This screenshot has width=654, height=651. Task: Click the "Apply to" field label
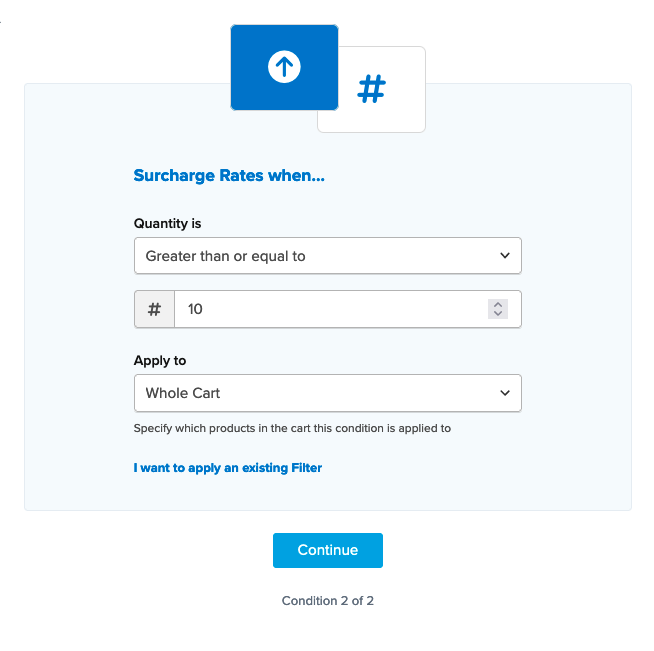point(160,361)
